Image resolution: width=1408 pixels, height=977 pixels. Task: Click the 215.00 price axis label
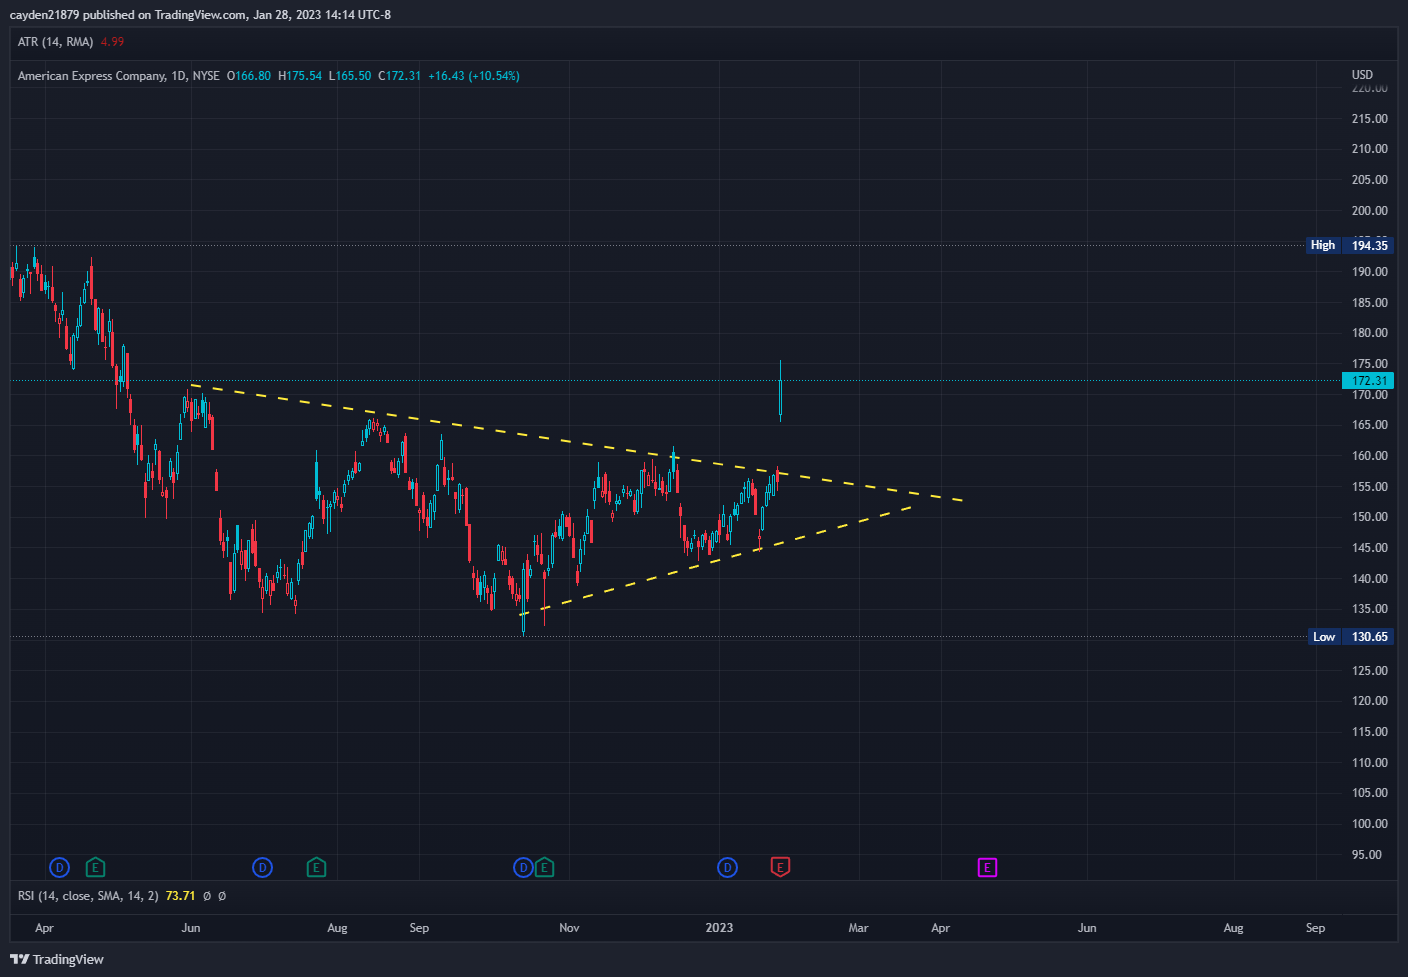click(x=1369, y=119)
